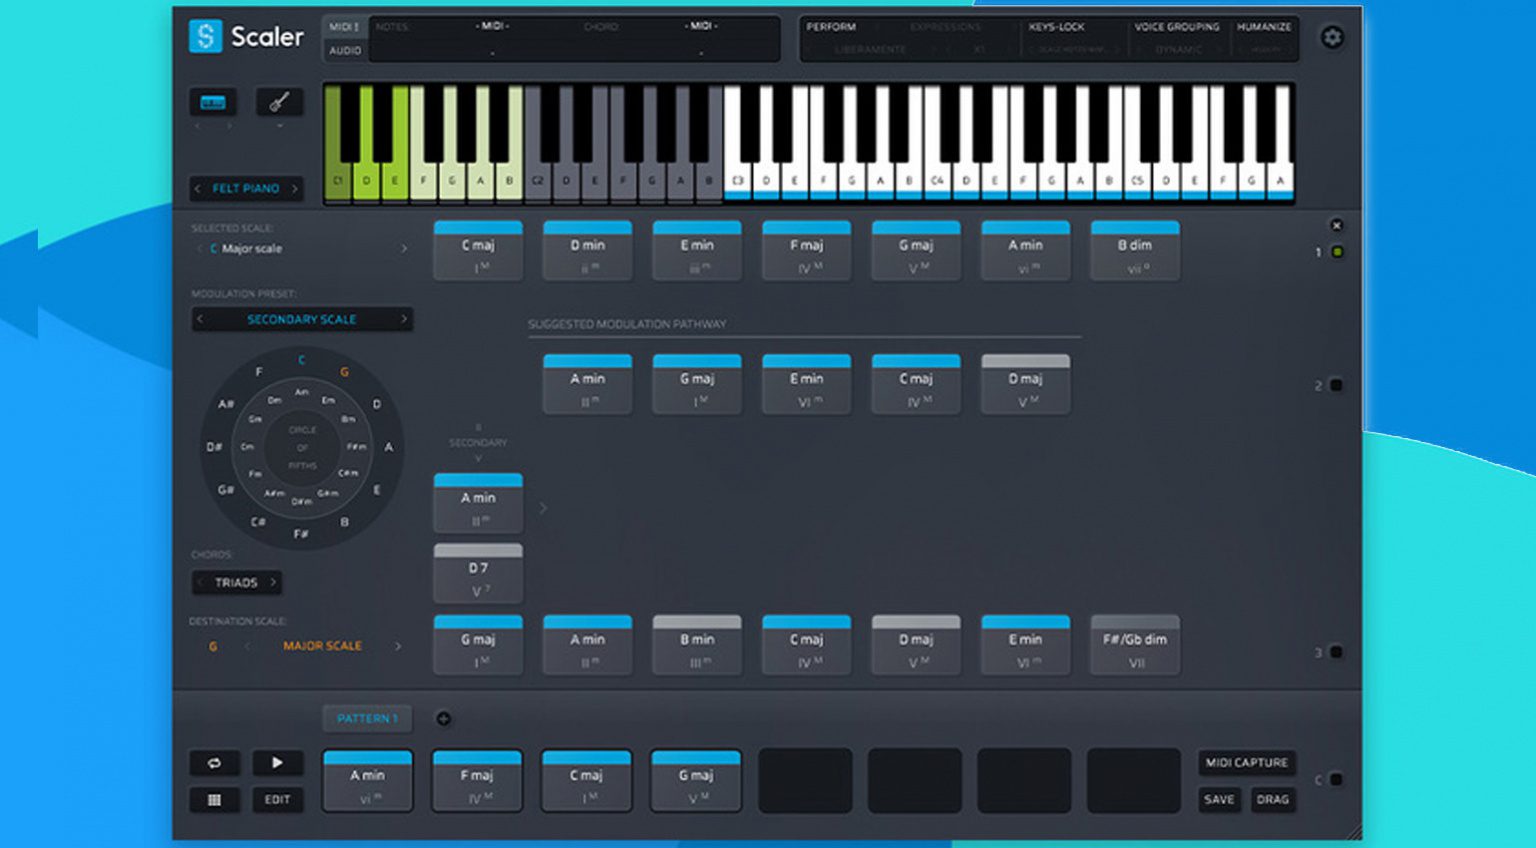Close section with the X icon at right
The width and height of the screenshot is (1536, 848).
pyautogui.click(x=1336, y=226)
